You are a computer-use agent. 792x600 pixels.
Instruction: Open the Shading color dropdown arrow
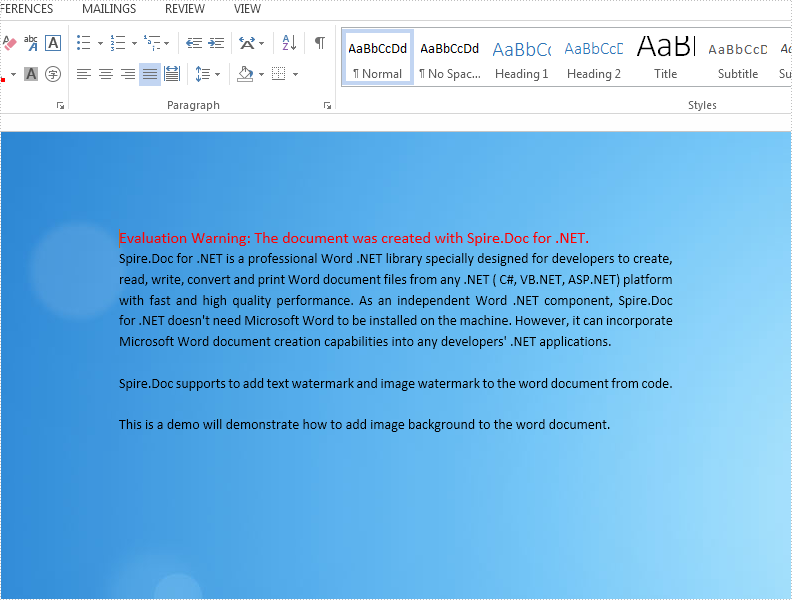pyautogui.click(x=261, y=75)
